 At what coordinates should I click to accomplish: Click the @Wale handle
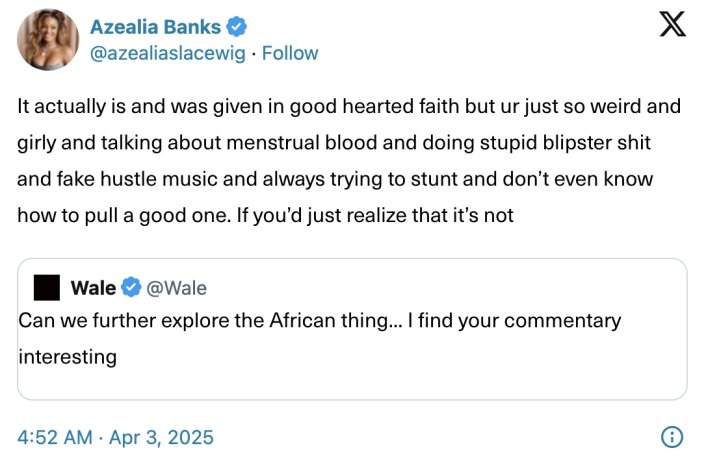coord(177,288)
